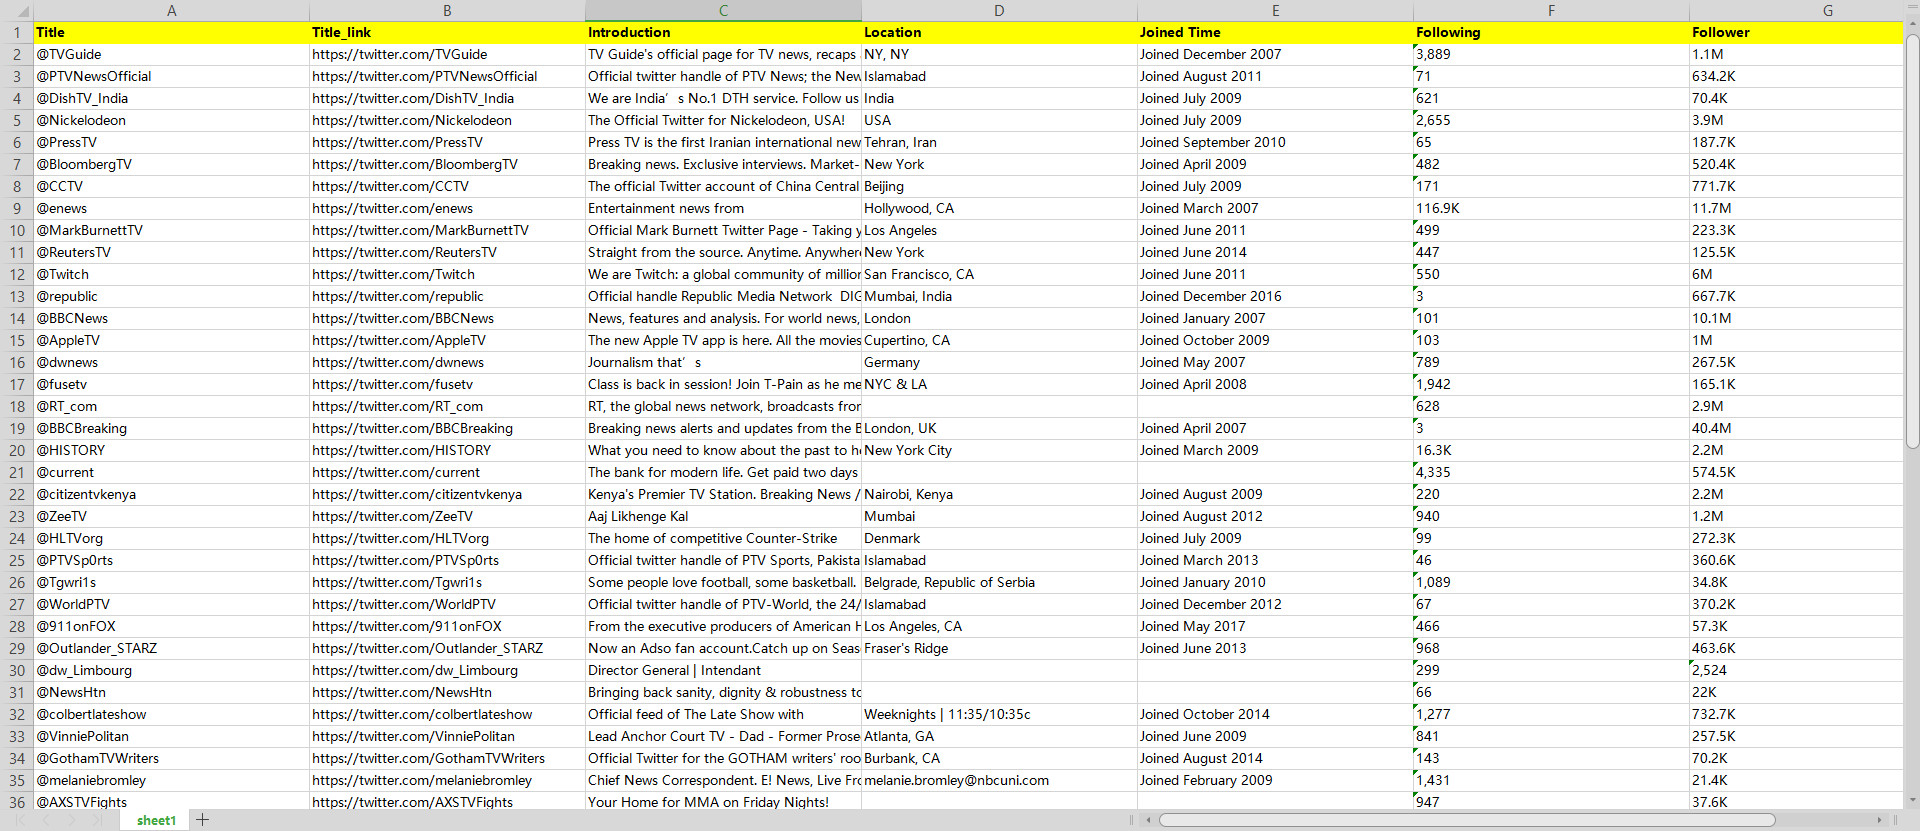Select the 'Director General | Intendant' cell
The height and width of the screenshot is (831, 1920).
pos(723,670)
